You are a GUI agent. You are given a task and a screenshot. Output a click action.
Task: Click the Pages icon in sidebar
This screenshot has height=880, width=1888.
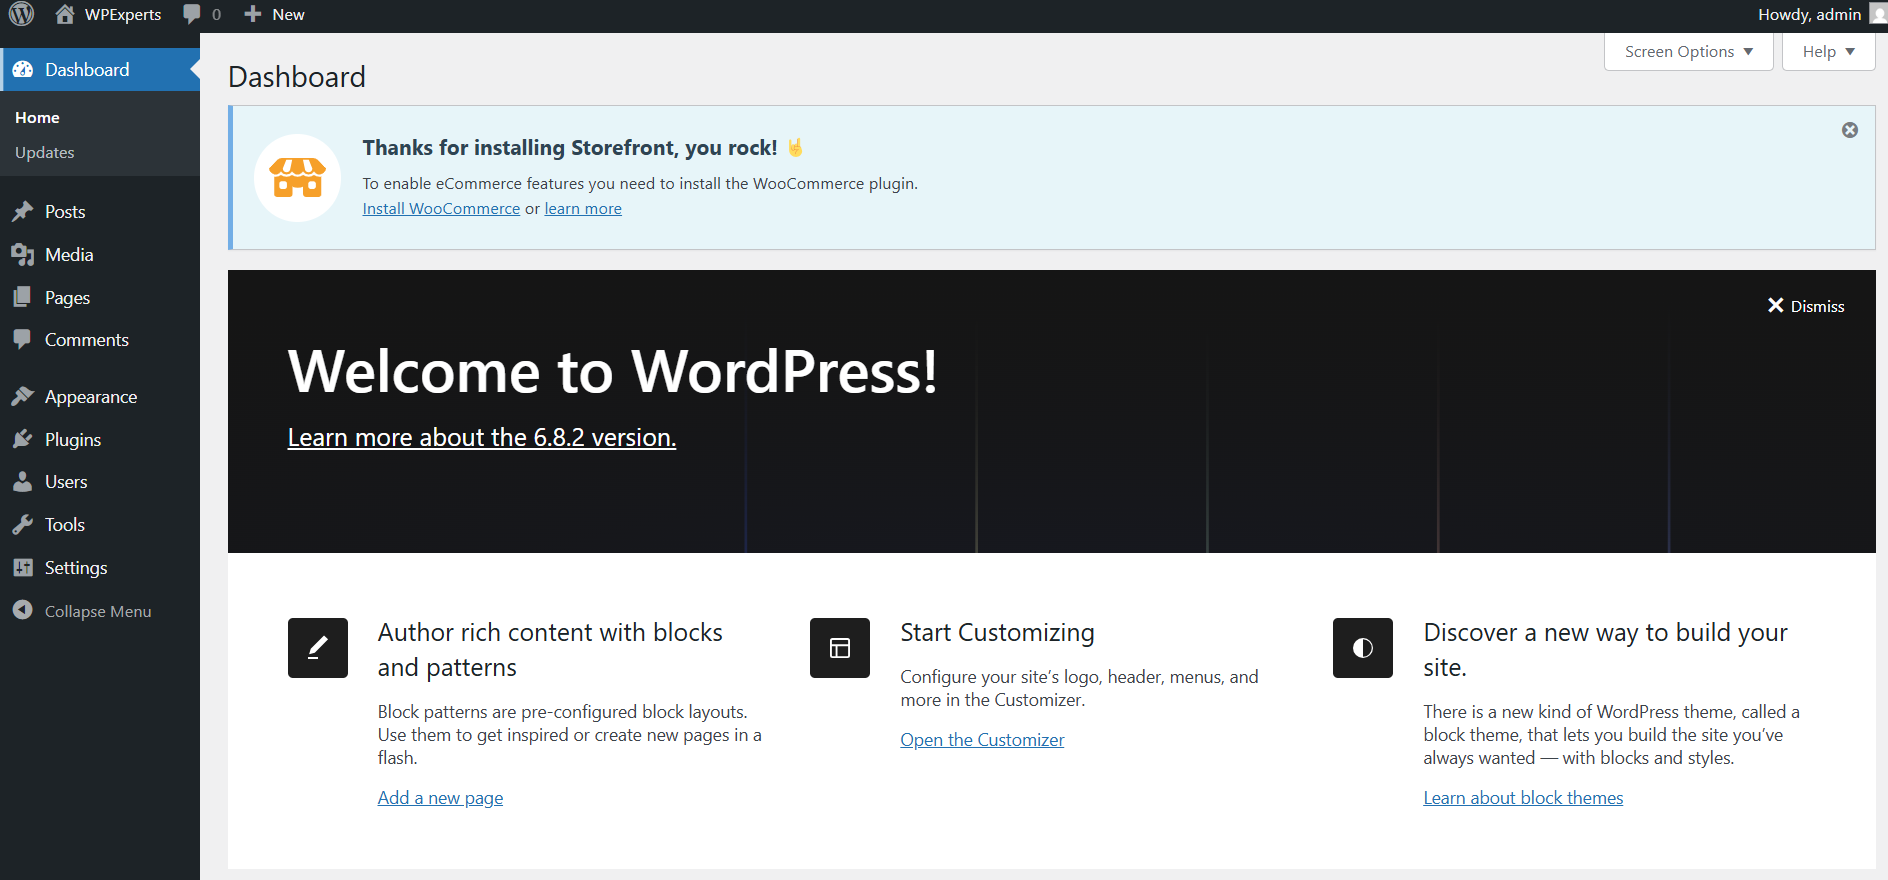coord(23,298)
